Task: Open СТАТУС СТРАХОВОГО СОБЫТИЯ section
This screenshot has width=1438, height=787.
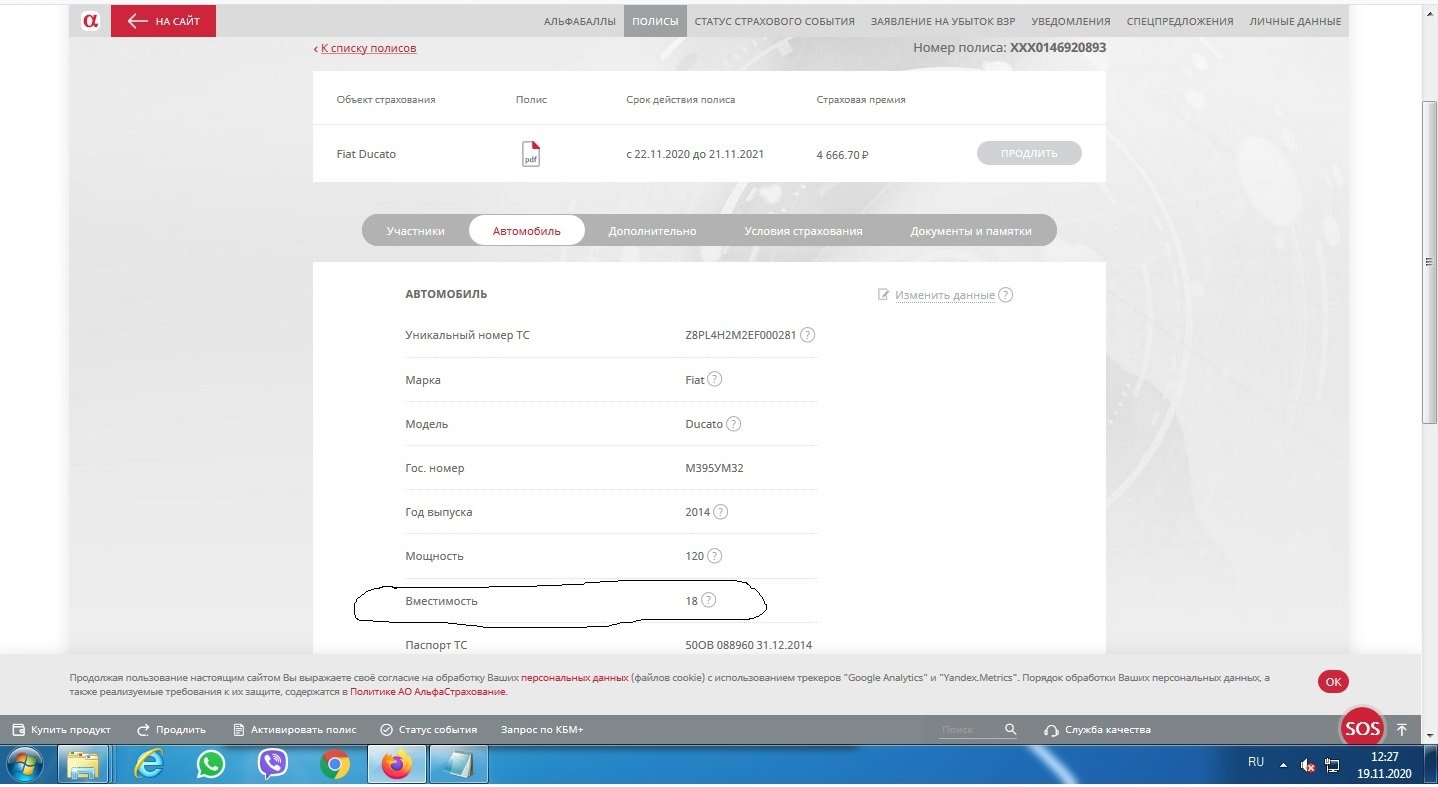Action: coord(774,21)
